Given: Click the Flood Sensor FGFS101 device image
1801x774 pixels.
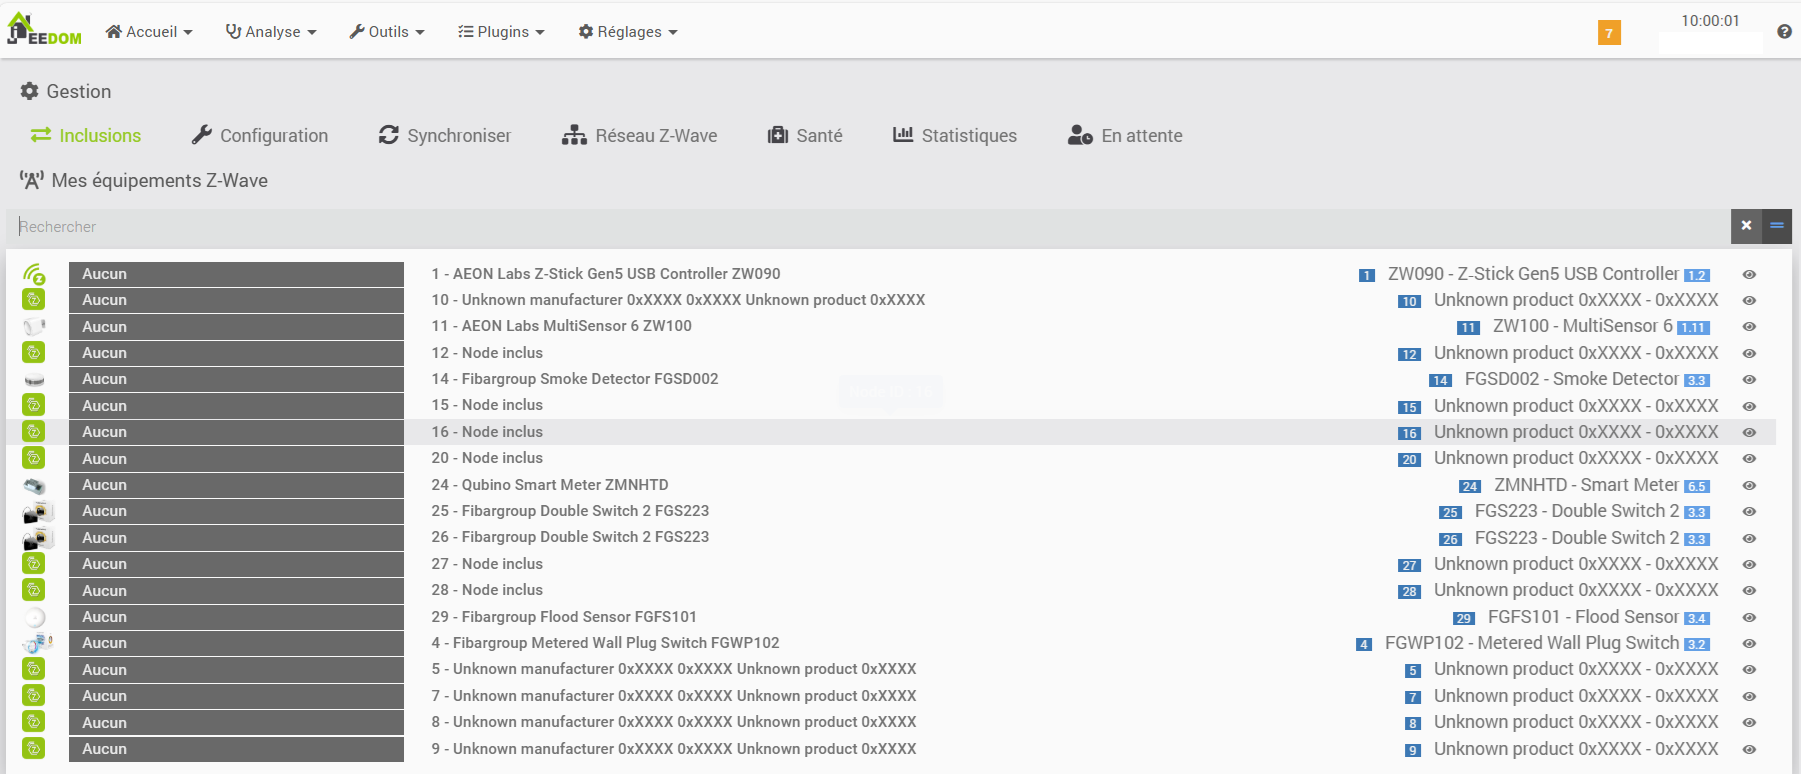Looking at the screenshot, I should (34, 617).
